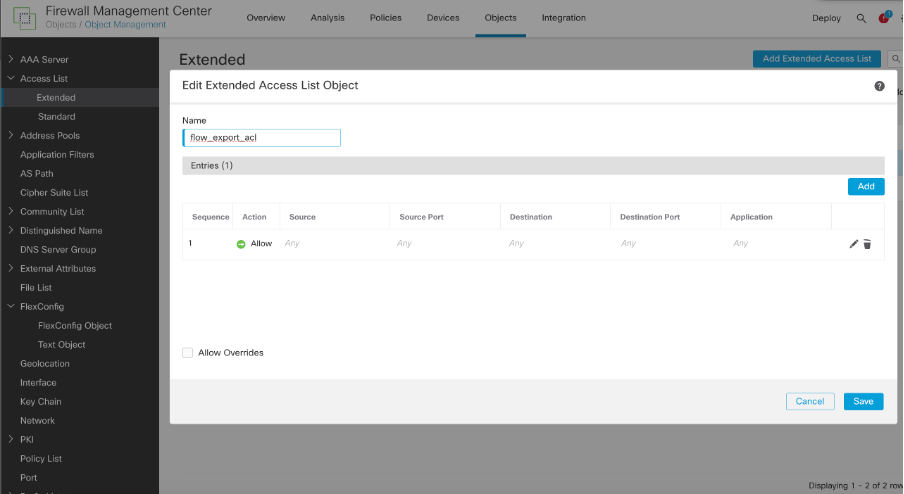
Task: Click the Allow text in entry 1
Action: (261, 244)
